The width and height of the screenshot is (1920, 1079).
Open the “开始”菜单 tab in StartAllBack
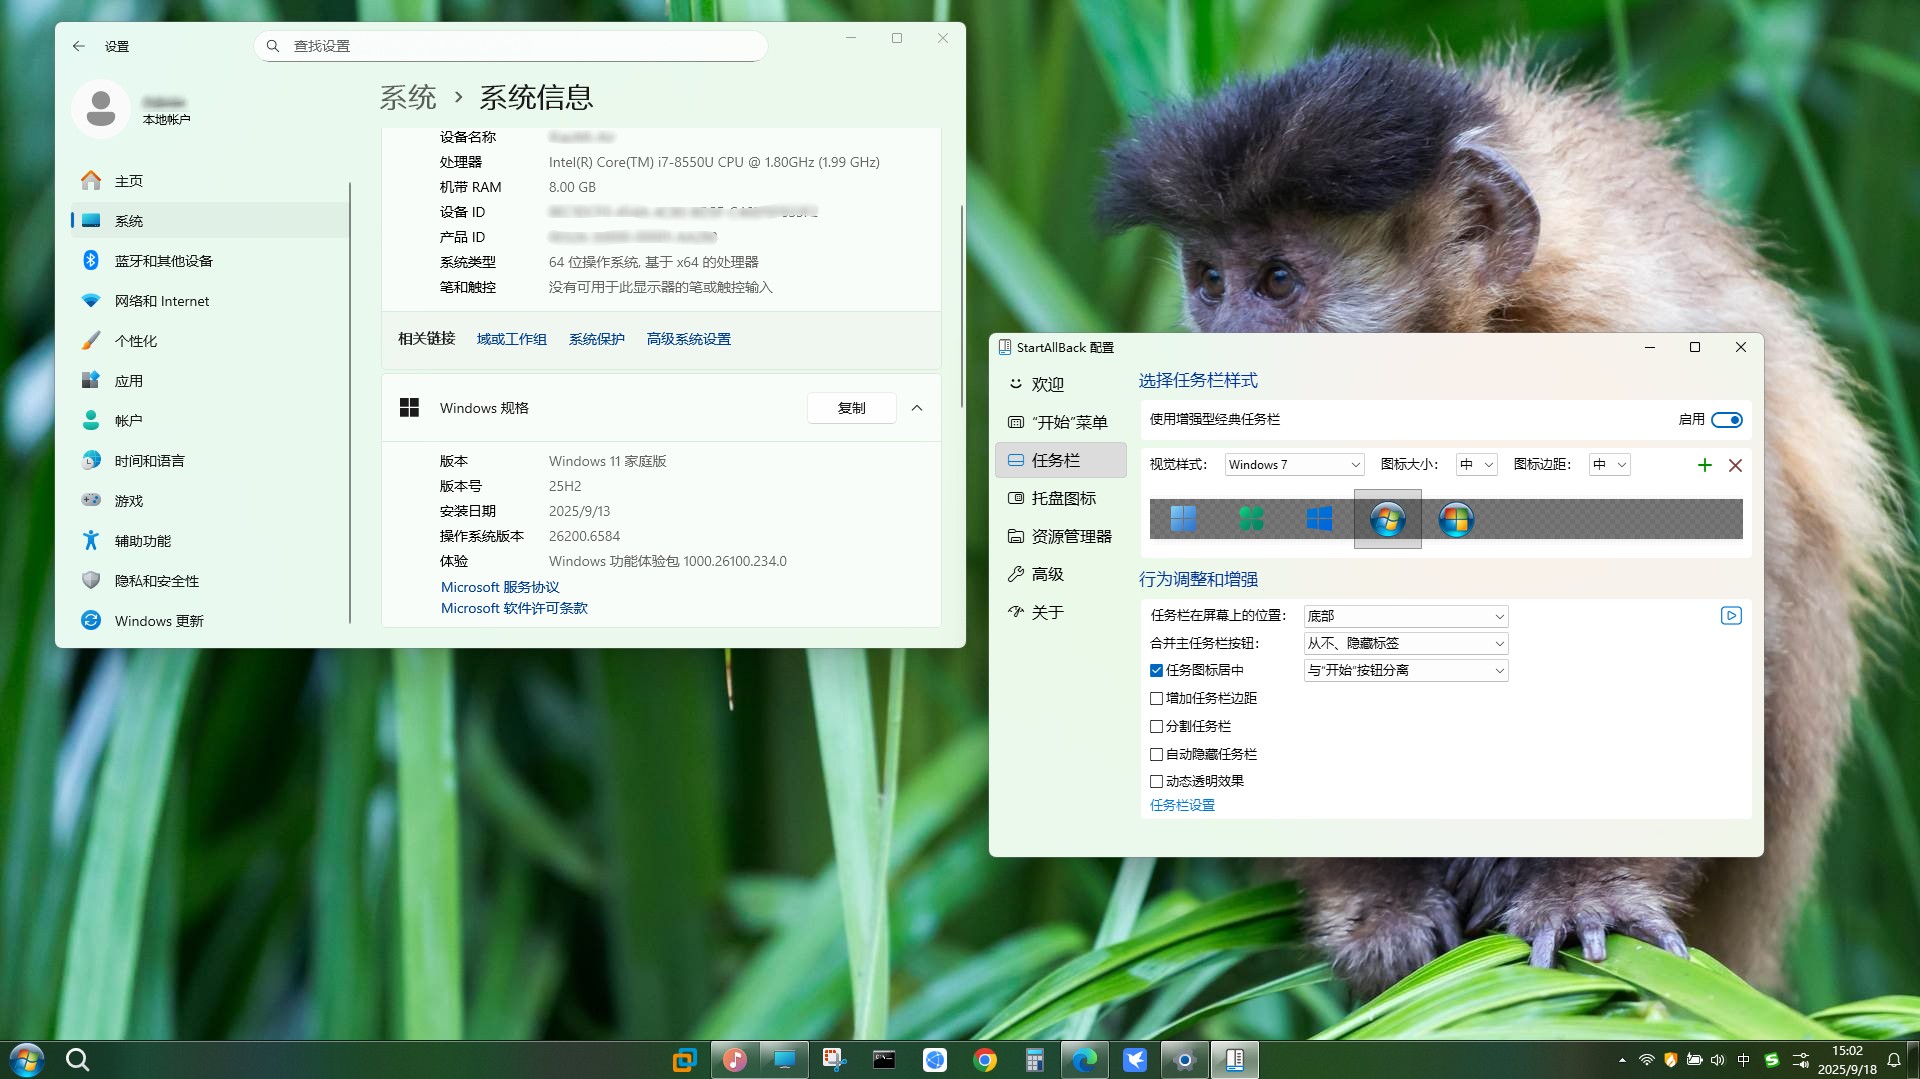click(x=1061, y=422)
